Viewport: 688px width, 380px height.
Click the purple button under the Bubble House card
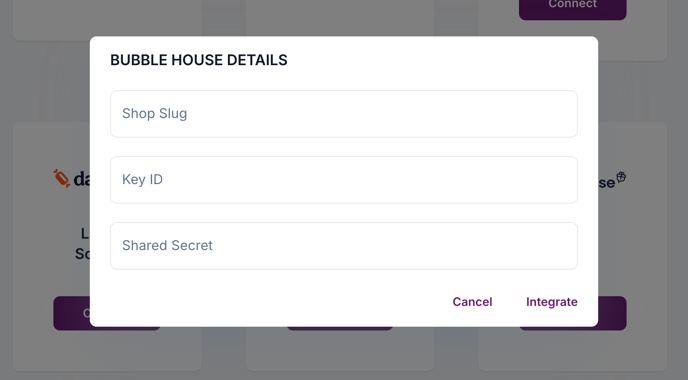click(x=612, y=313)
